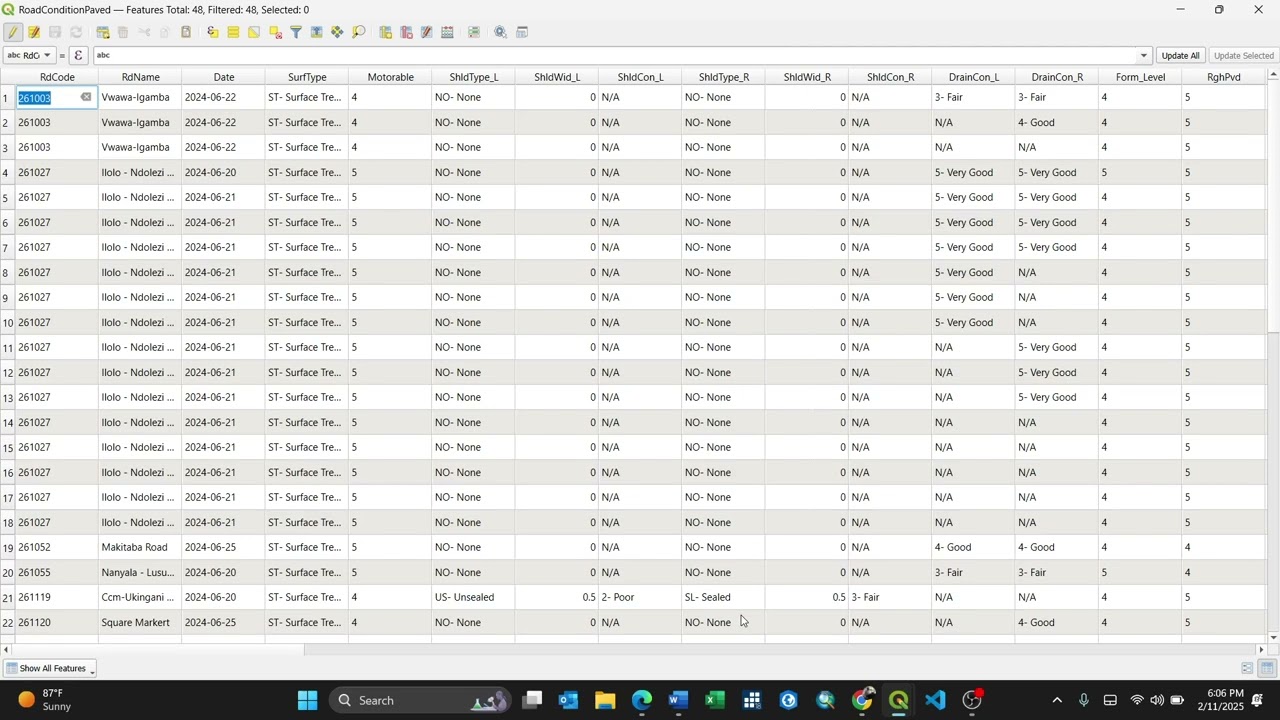Click pan map to selected rows icon

(x=337, y=32)
